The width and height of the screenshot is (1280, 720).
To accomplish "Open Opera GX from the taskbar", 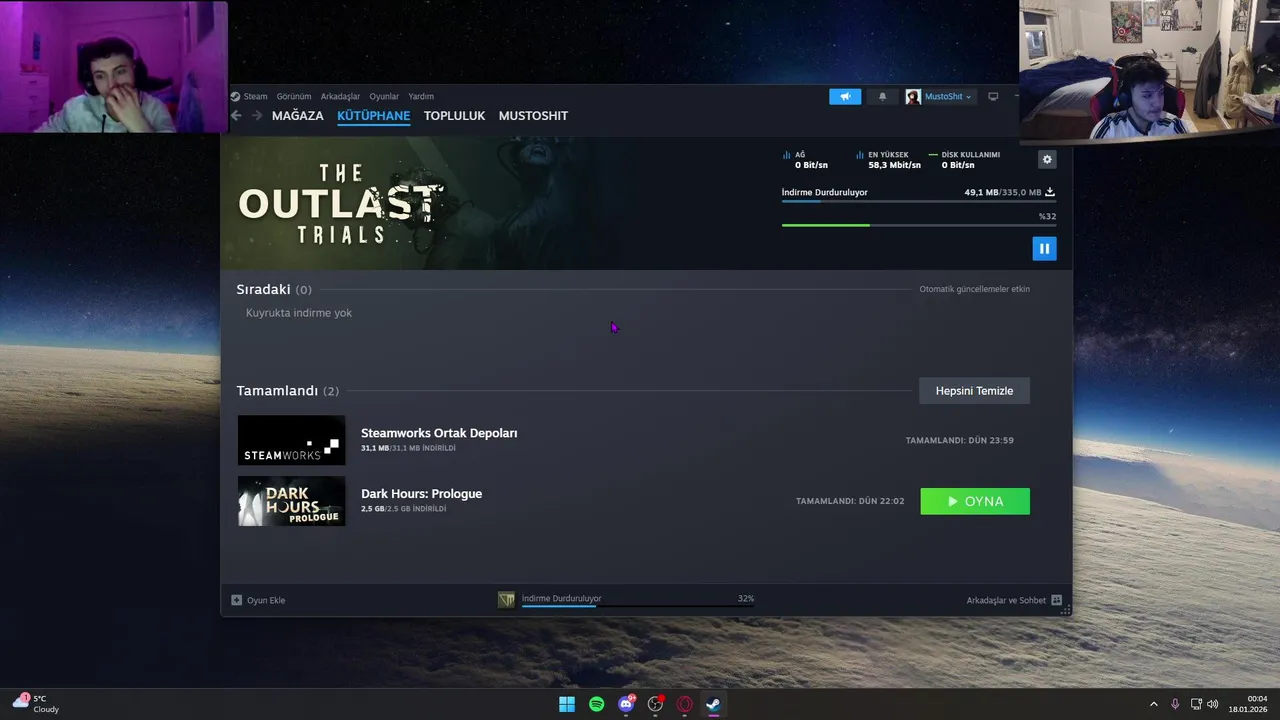I will click(685, 704).
